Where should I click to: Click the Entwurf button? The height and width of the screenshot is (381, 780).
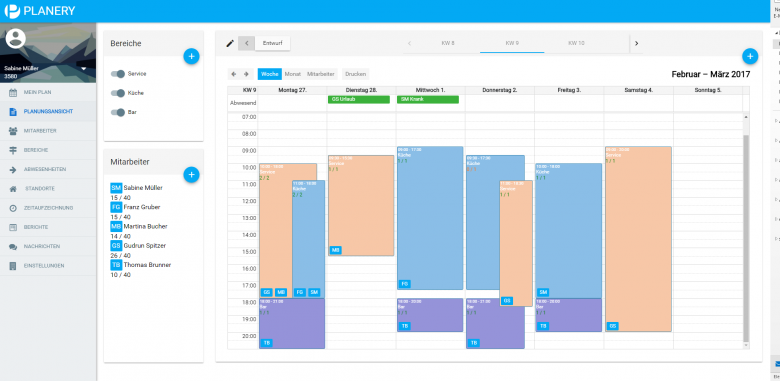coord(273,43)
